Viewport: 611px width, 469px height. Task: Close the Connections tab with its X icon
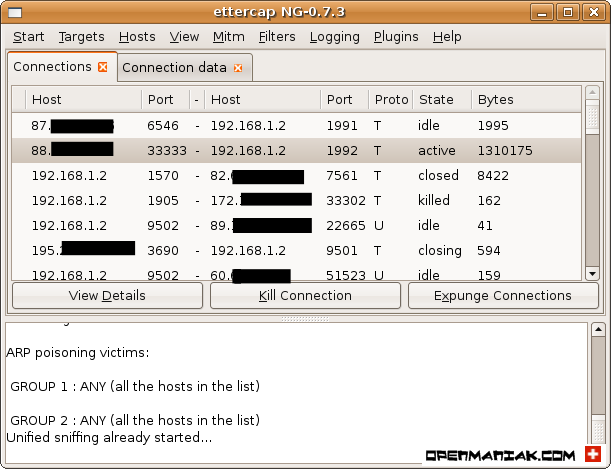102,67
